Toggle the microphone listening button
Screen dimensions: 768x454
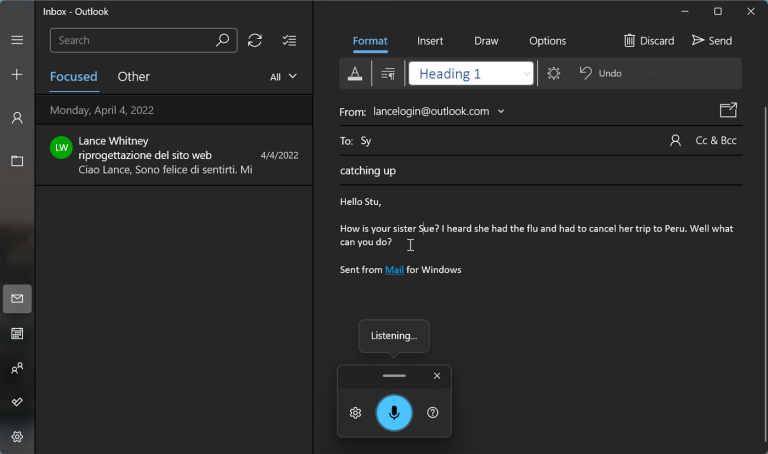pos(394,413)
